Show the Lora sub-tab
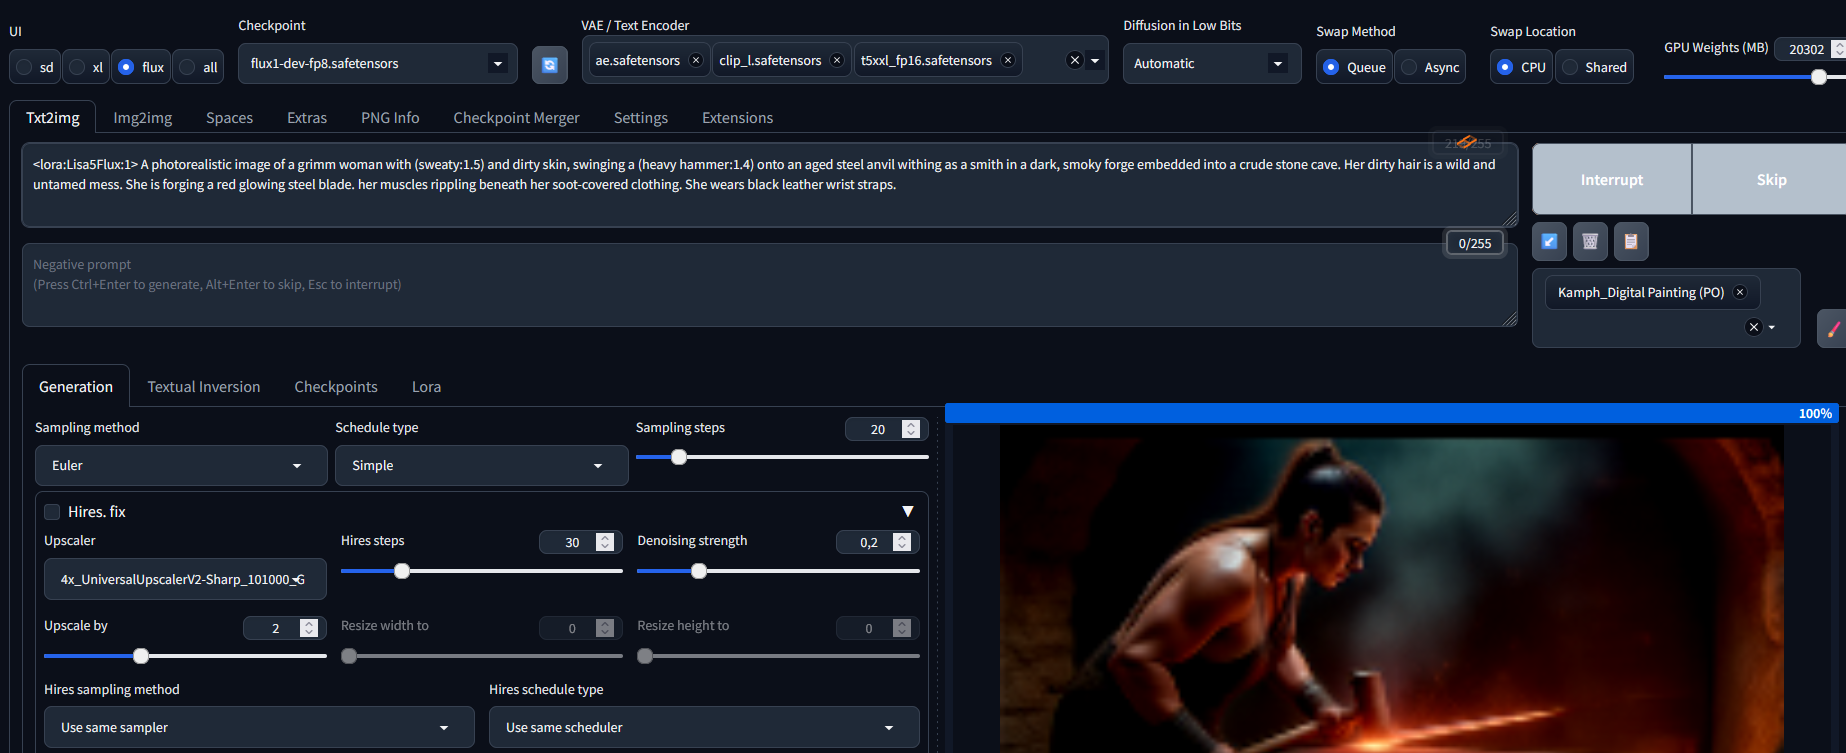 pos(426,387)
